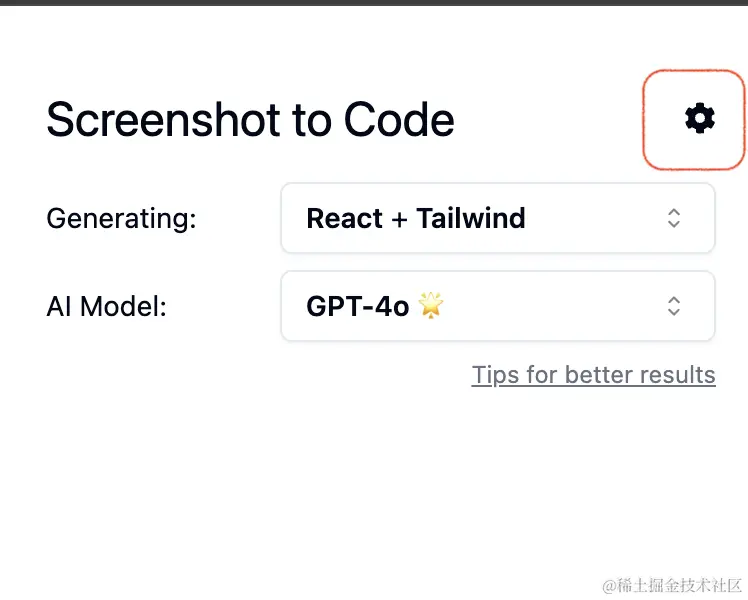This screenshot has height=600, width=748.
Task: Click the word Screenshot in the title
Action: click(x=163, y=119)
